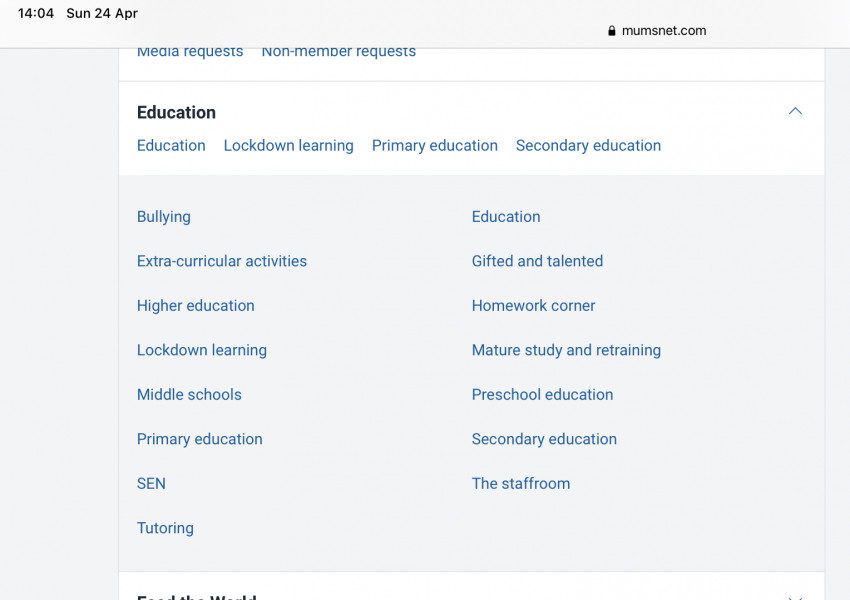Open the Tutoring forum
The height and width of the screenshot is (600, 850).
(165, 528)
